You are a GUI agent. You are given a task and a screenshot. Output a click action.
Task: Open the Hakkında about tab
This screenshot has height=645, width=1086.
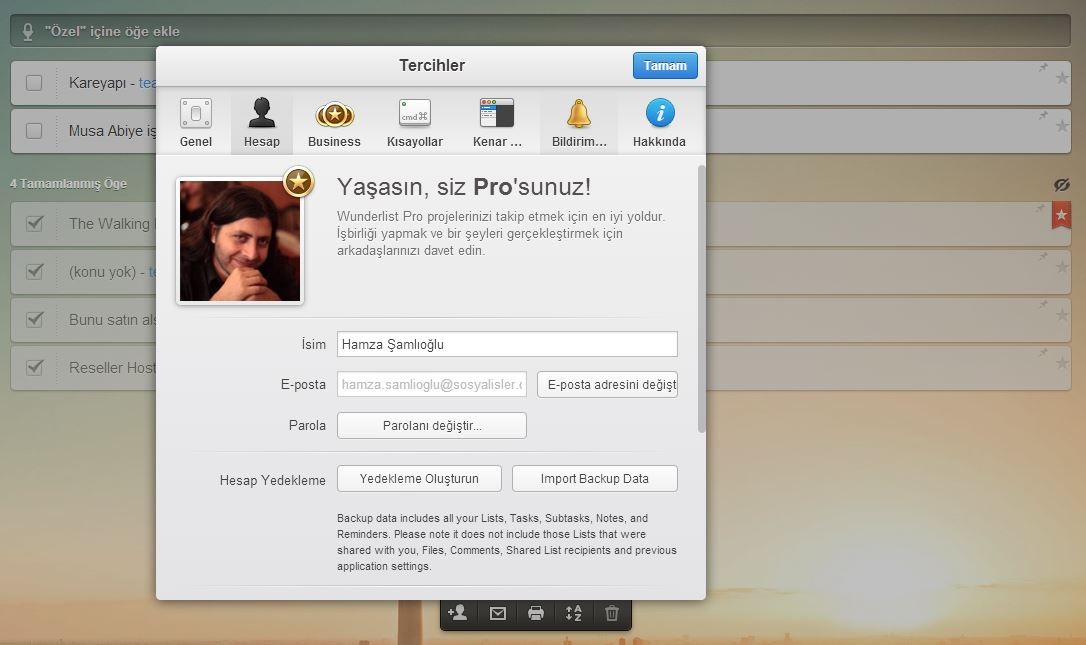(x=659, y=123)
